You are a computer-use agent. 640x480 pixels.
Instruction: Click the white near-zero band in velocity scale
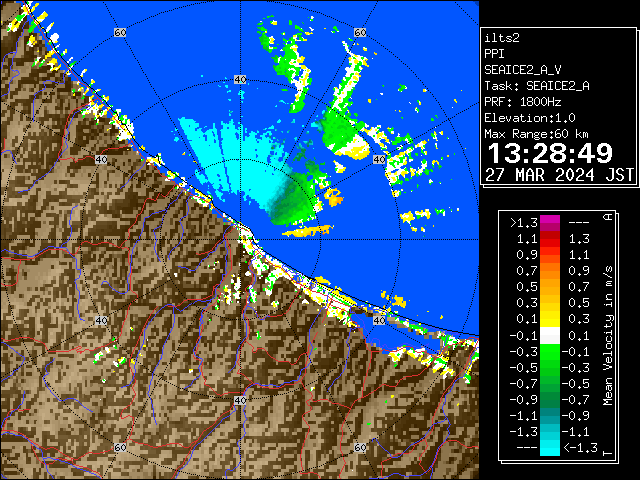pyautogui.click(x=550, y=336)
